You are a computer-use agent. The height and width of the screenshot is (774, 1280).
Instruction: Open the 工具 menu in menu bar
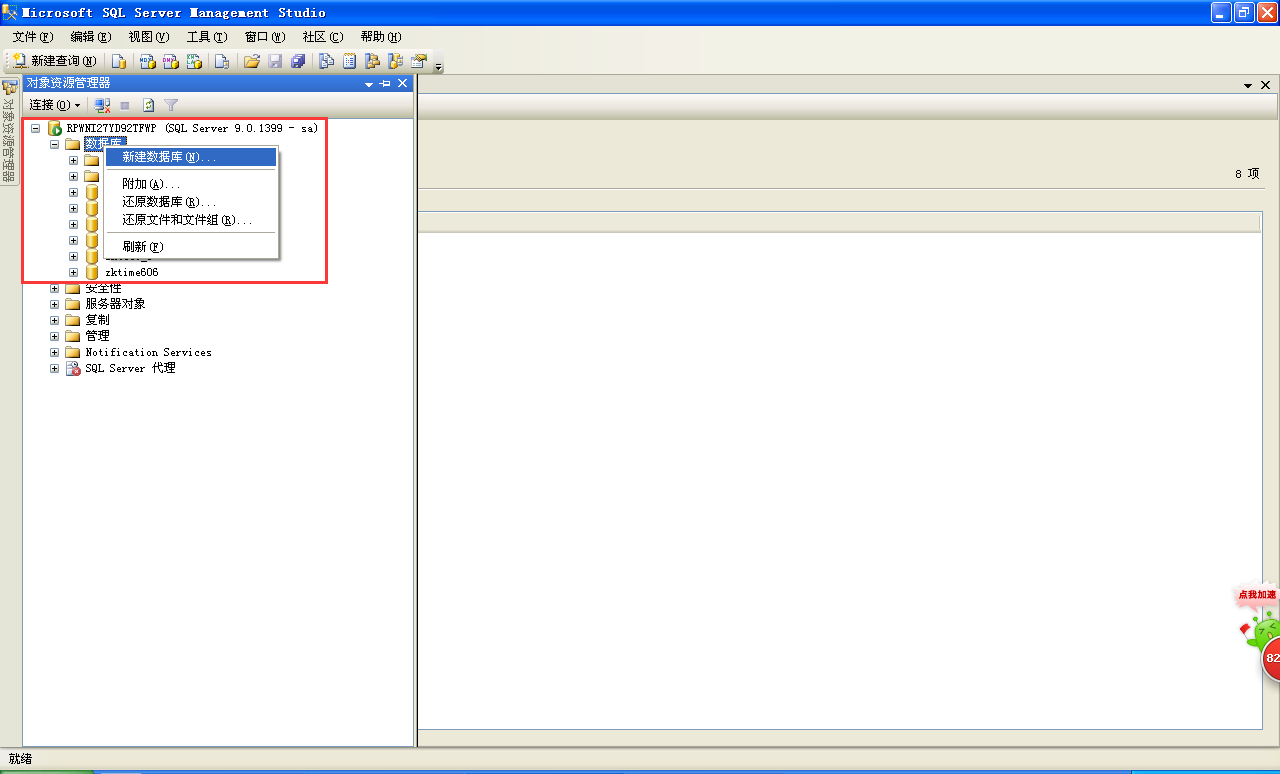[x=207, y=37]
